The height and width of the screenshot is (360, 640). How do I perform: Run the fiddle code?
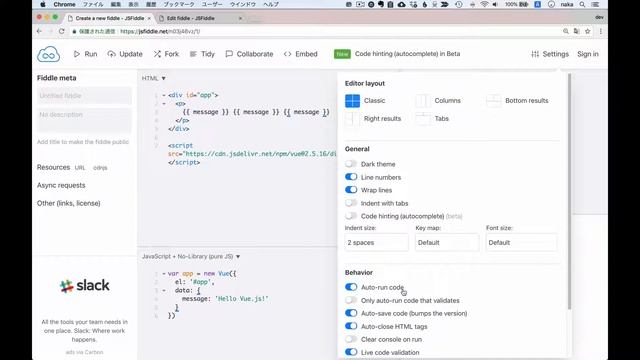[x=85, y=54]
